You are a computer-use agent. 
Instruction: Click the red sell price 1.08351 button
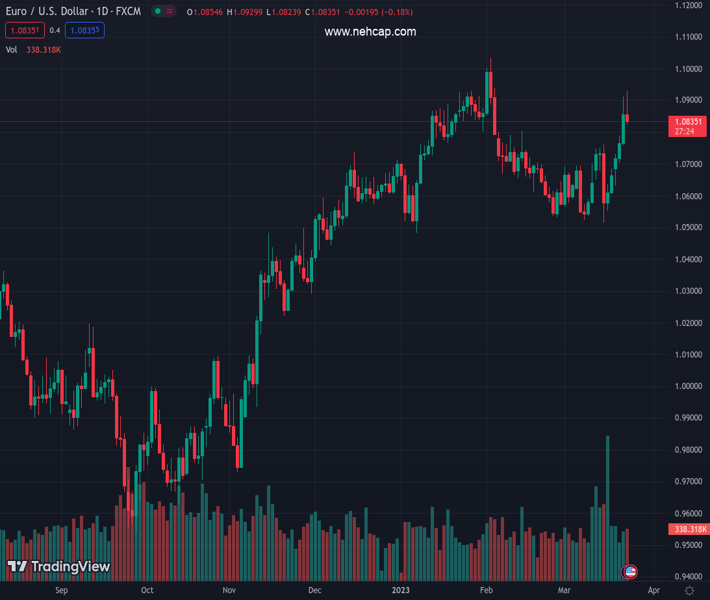25,31
